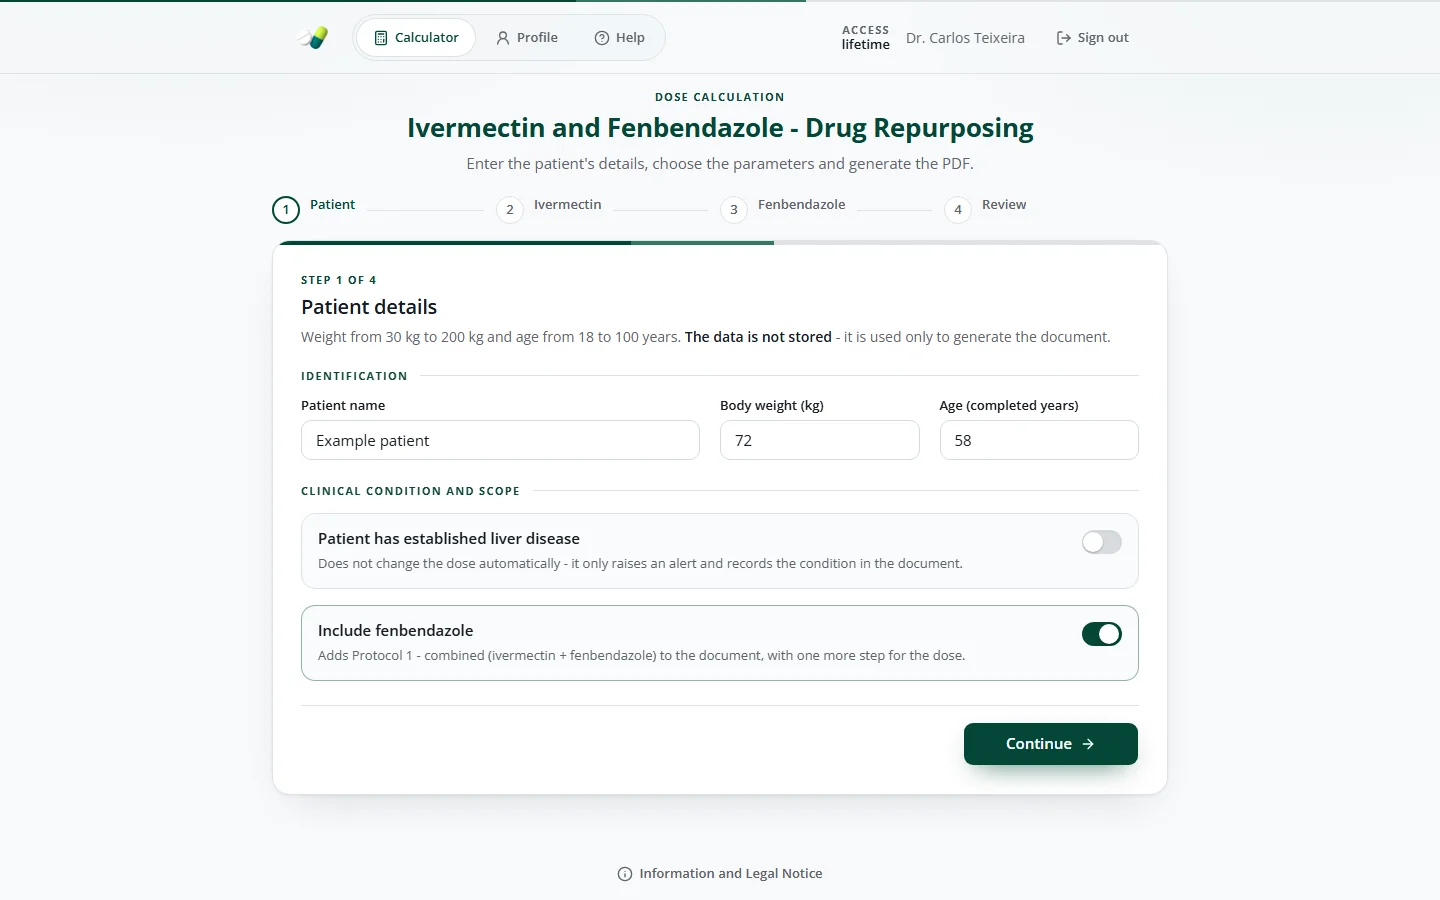The image size is (1440, 900).
Task: Enable the established liver disease toggle
Action: tap(1102, 542)
